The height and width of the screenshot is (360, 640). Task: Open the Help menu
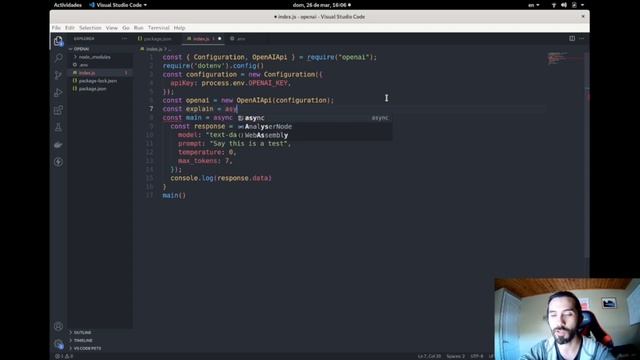[x=179, y=28]
